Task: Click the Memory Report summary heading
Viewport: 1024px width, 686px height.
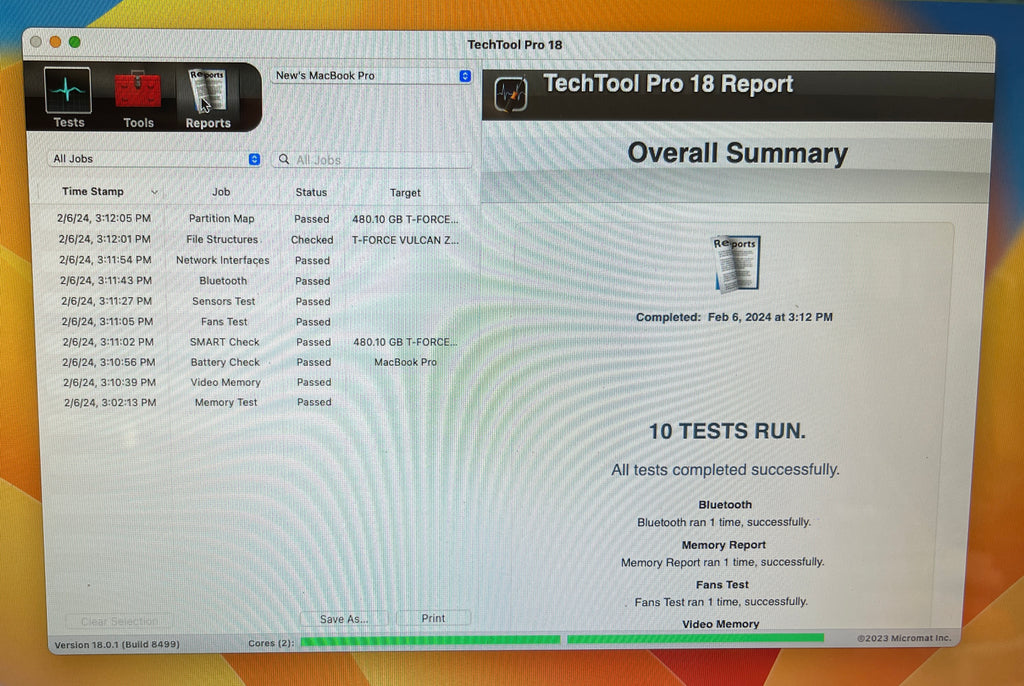Action: 724,545
